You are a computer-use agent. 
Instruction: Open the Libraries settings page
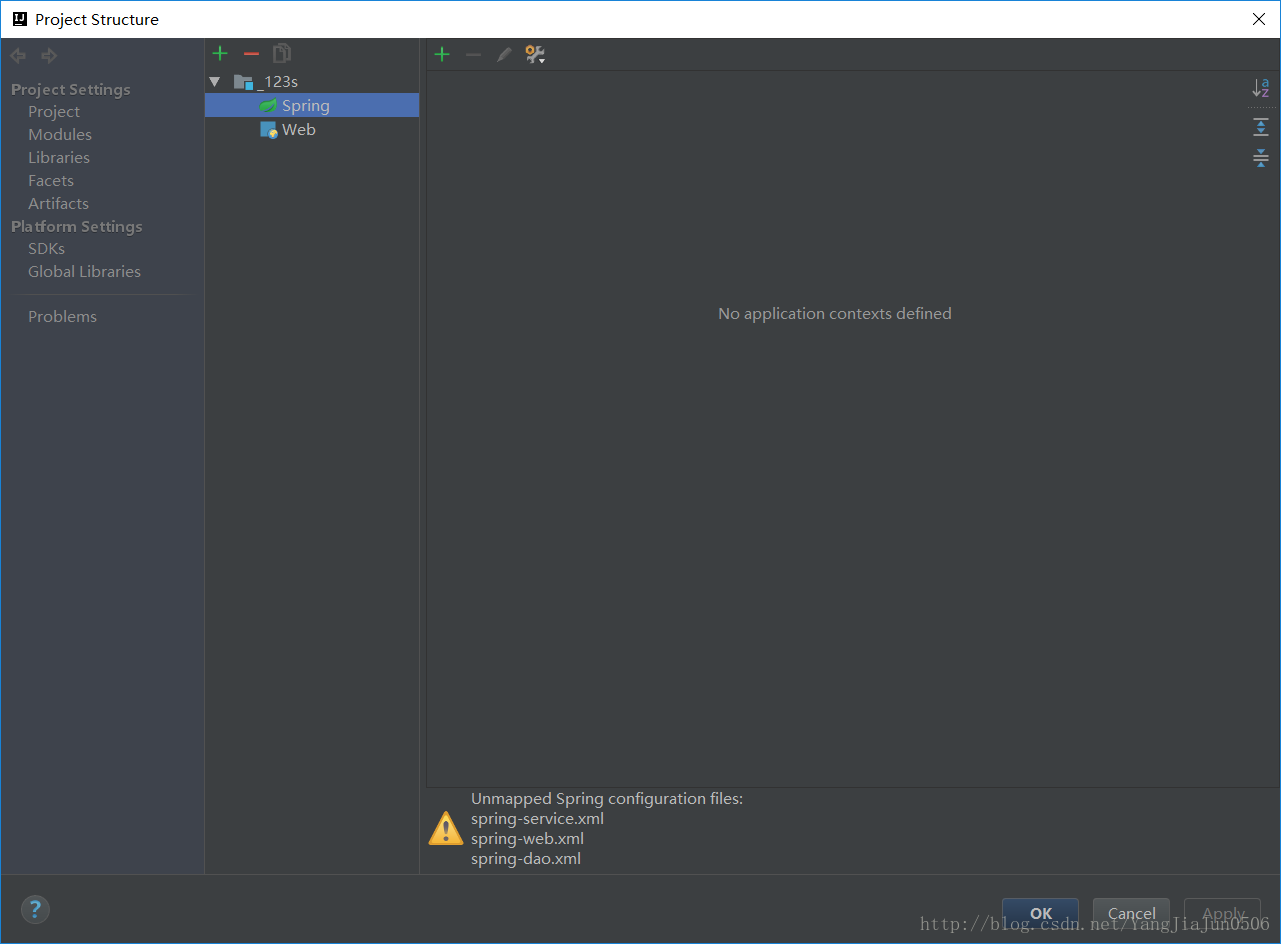point(59,157)
